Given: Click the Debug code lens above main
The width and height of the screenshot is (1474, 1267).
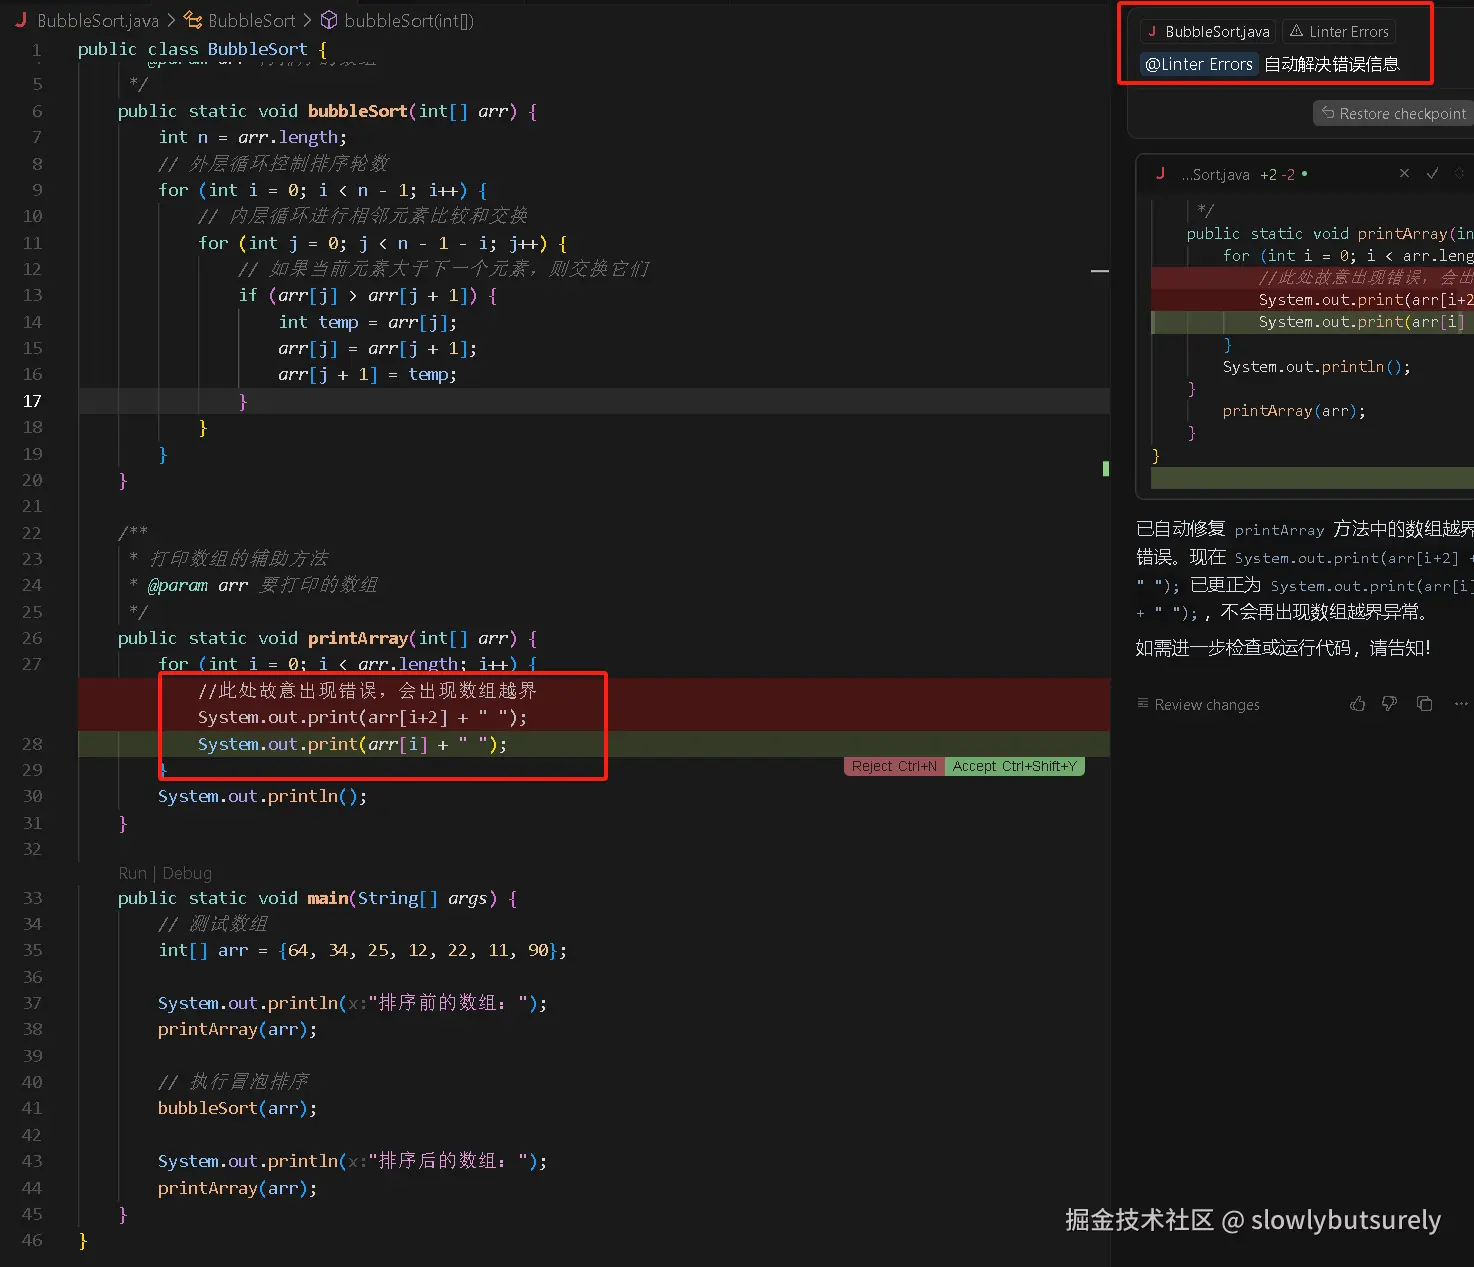Looking at the screenshot, I should [x=187, y=873].
